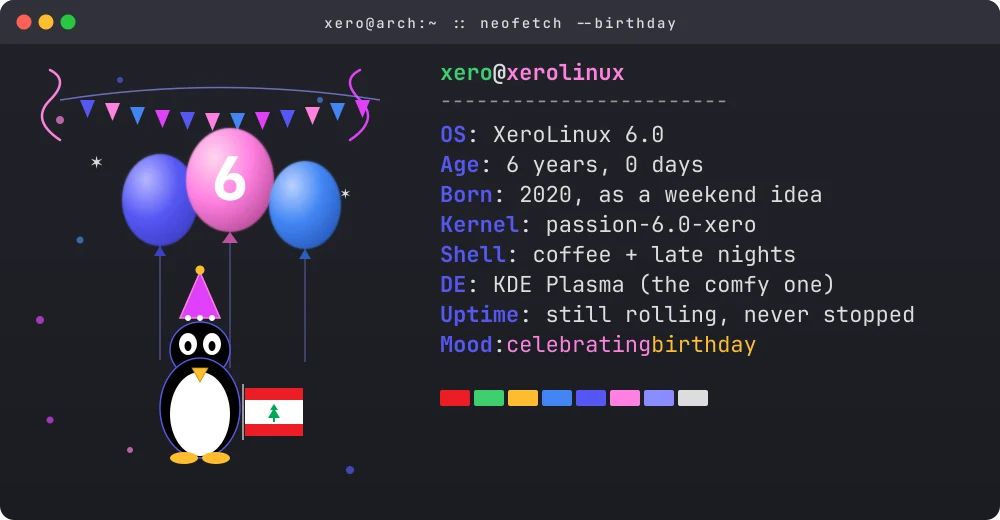Click the 'Shell: coffee + late nights' line
The image size is (1000, 520).
618,255
